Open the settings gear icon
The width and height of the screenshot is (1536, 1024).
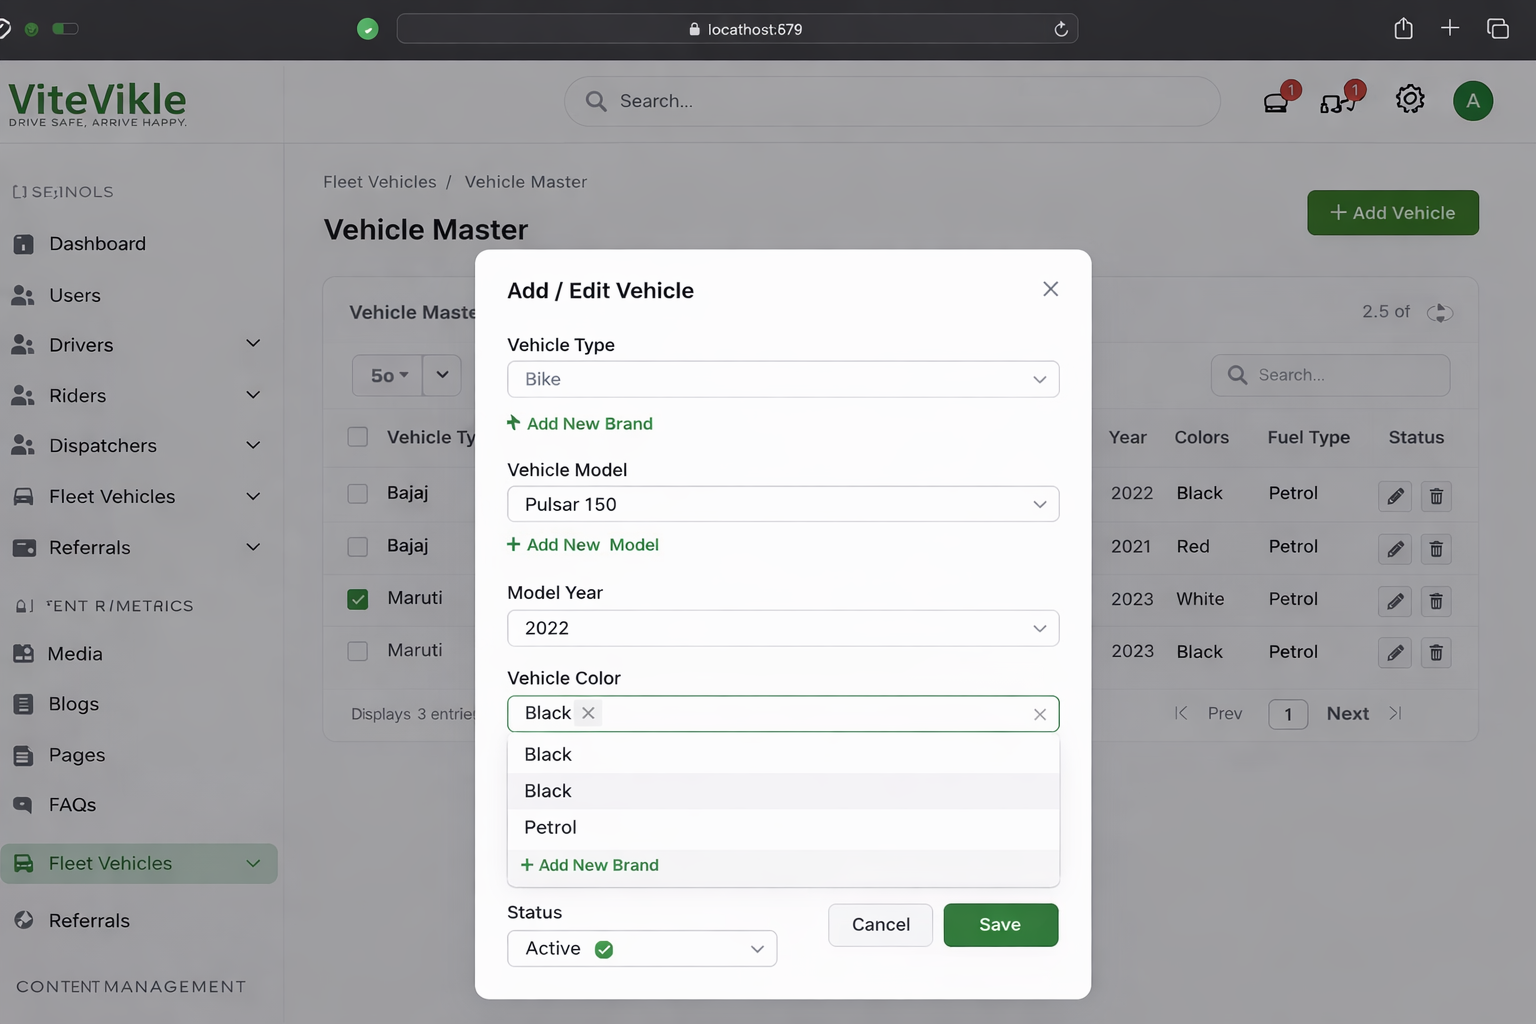pyautogui.click(x=1410, y=99)
